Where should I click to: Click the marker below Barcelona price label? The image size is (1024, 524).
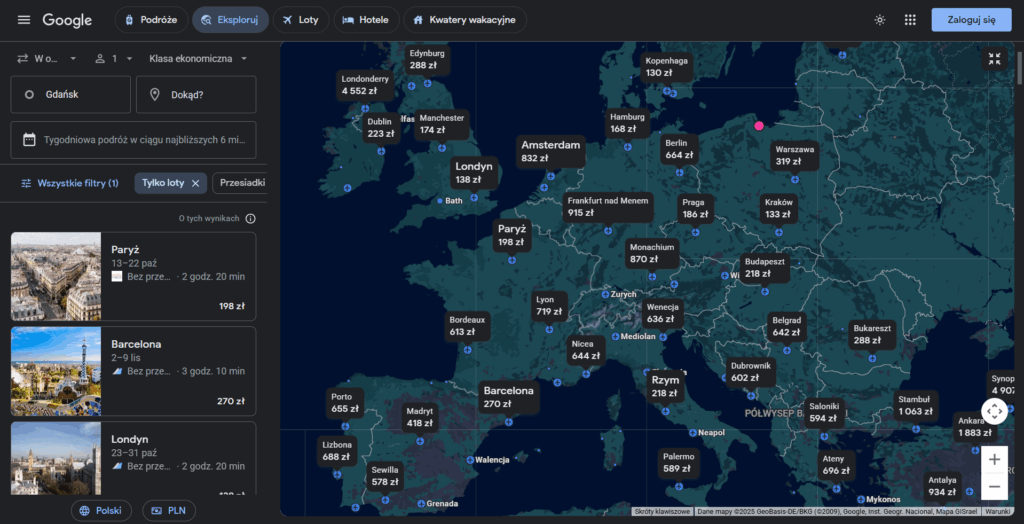[x=509, y=422]
